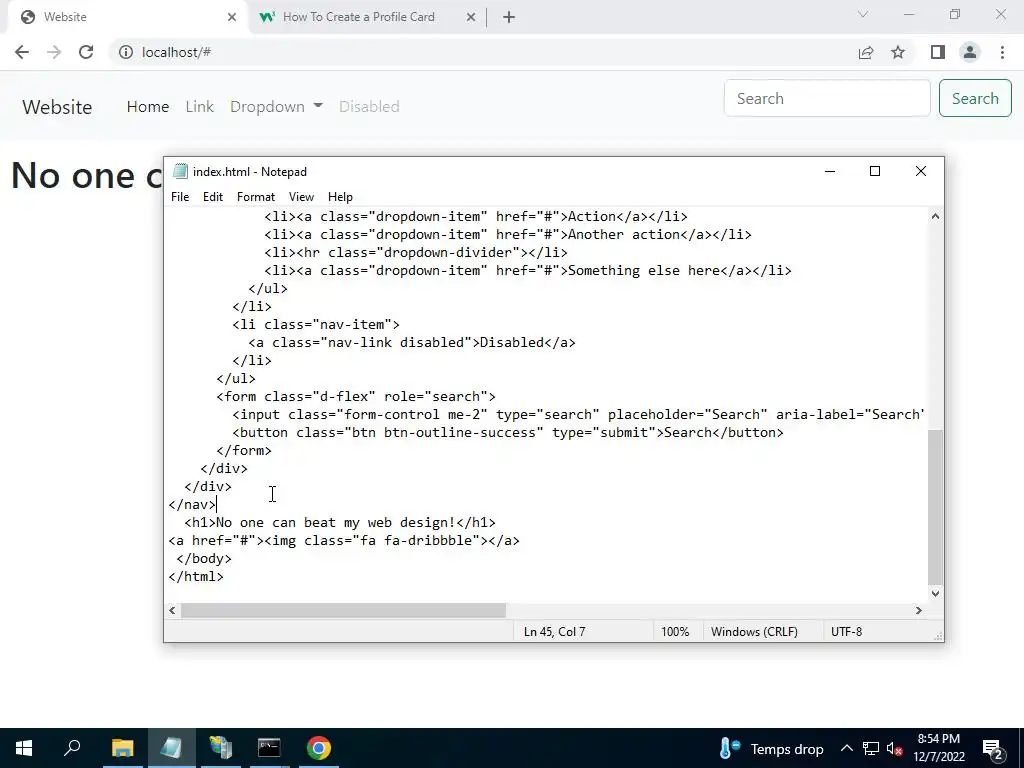Open Command Prompt taskbar icon
1024x768 pixels.
269,748
